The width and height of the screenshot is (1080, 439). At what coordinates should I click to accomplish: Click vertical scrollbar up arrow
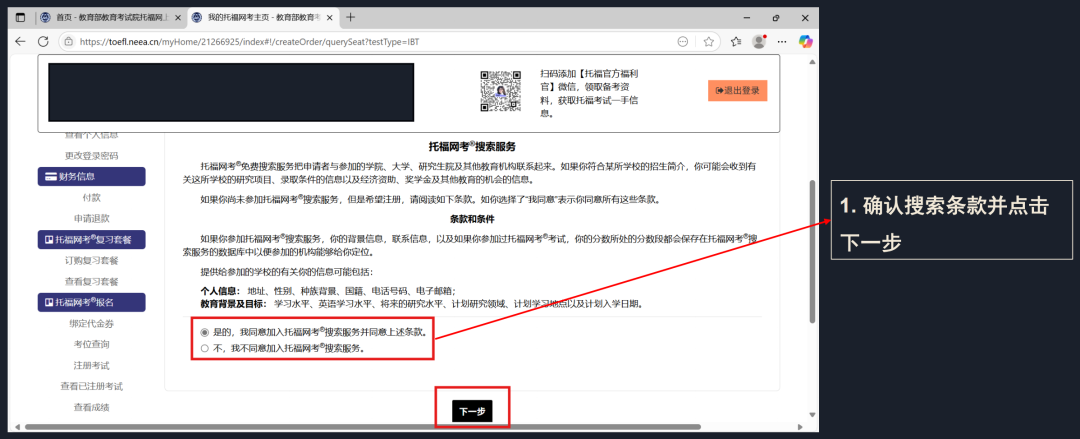812,61
